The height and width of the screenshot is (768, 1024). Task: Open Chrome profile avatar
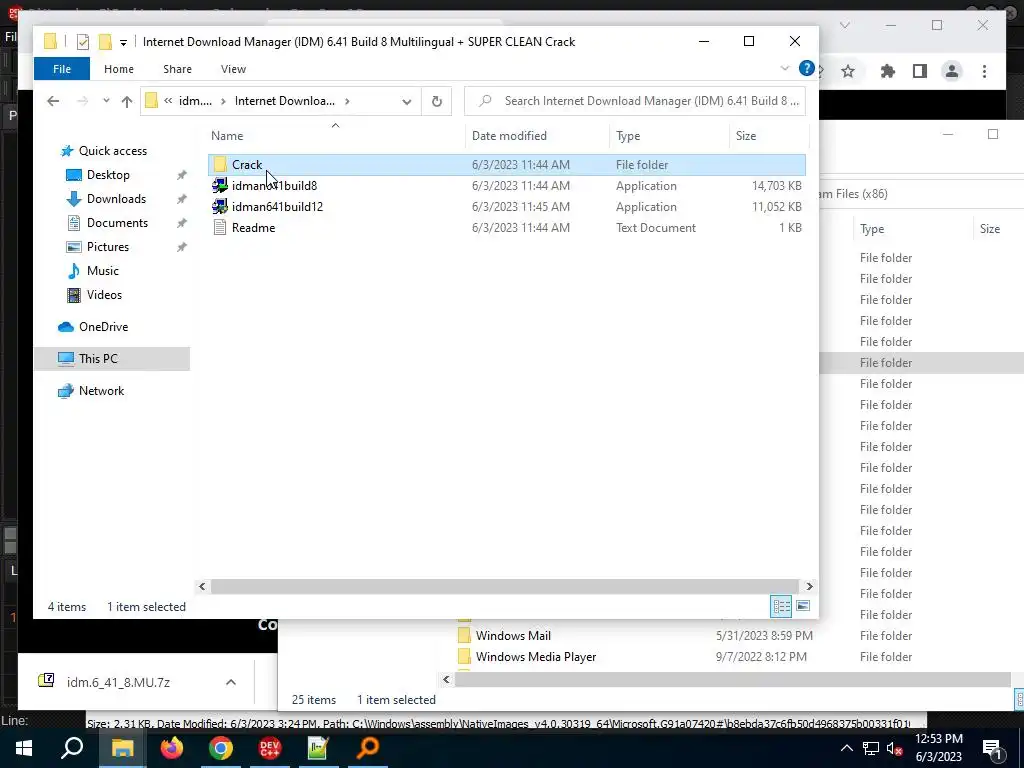click(952, 71)
